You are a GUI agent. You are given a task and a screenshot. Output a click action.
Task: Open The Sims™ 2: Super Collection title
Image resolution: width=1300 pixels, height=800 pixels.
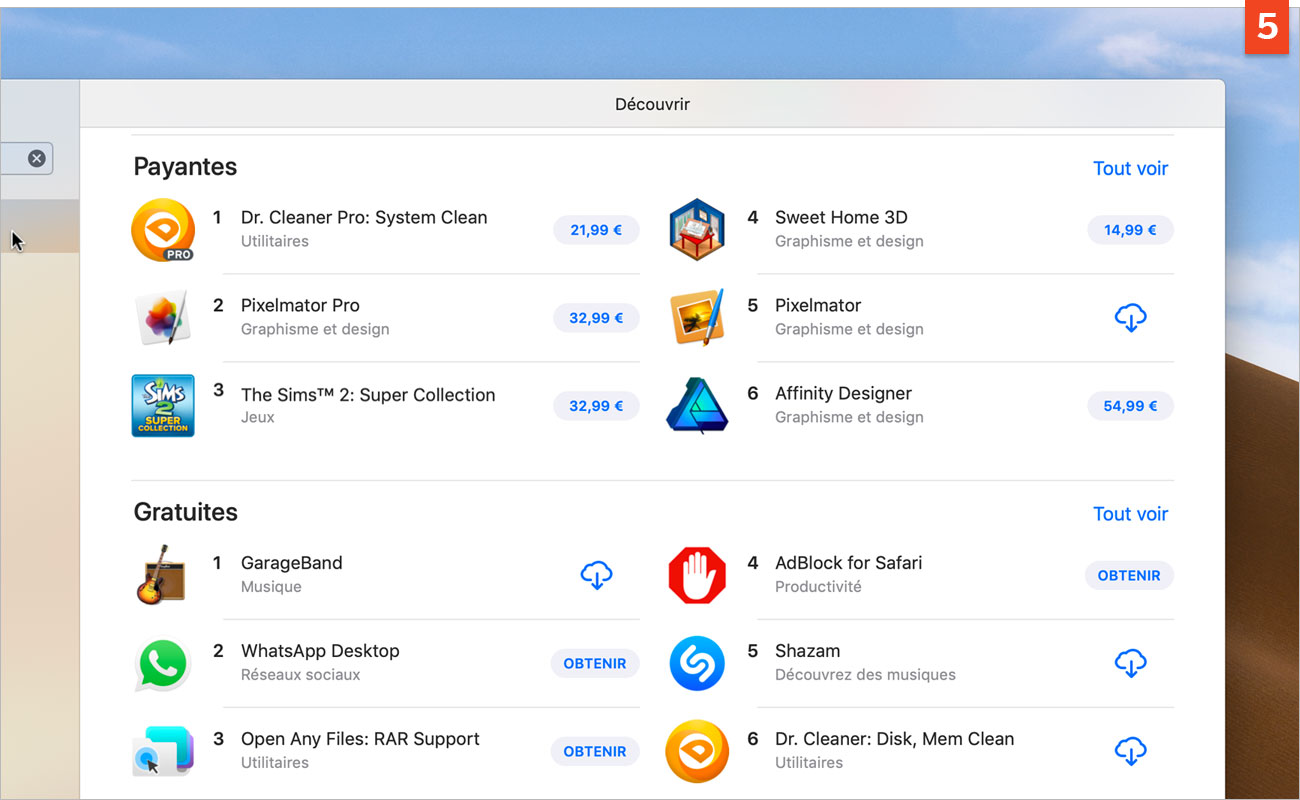368,394
